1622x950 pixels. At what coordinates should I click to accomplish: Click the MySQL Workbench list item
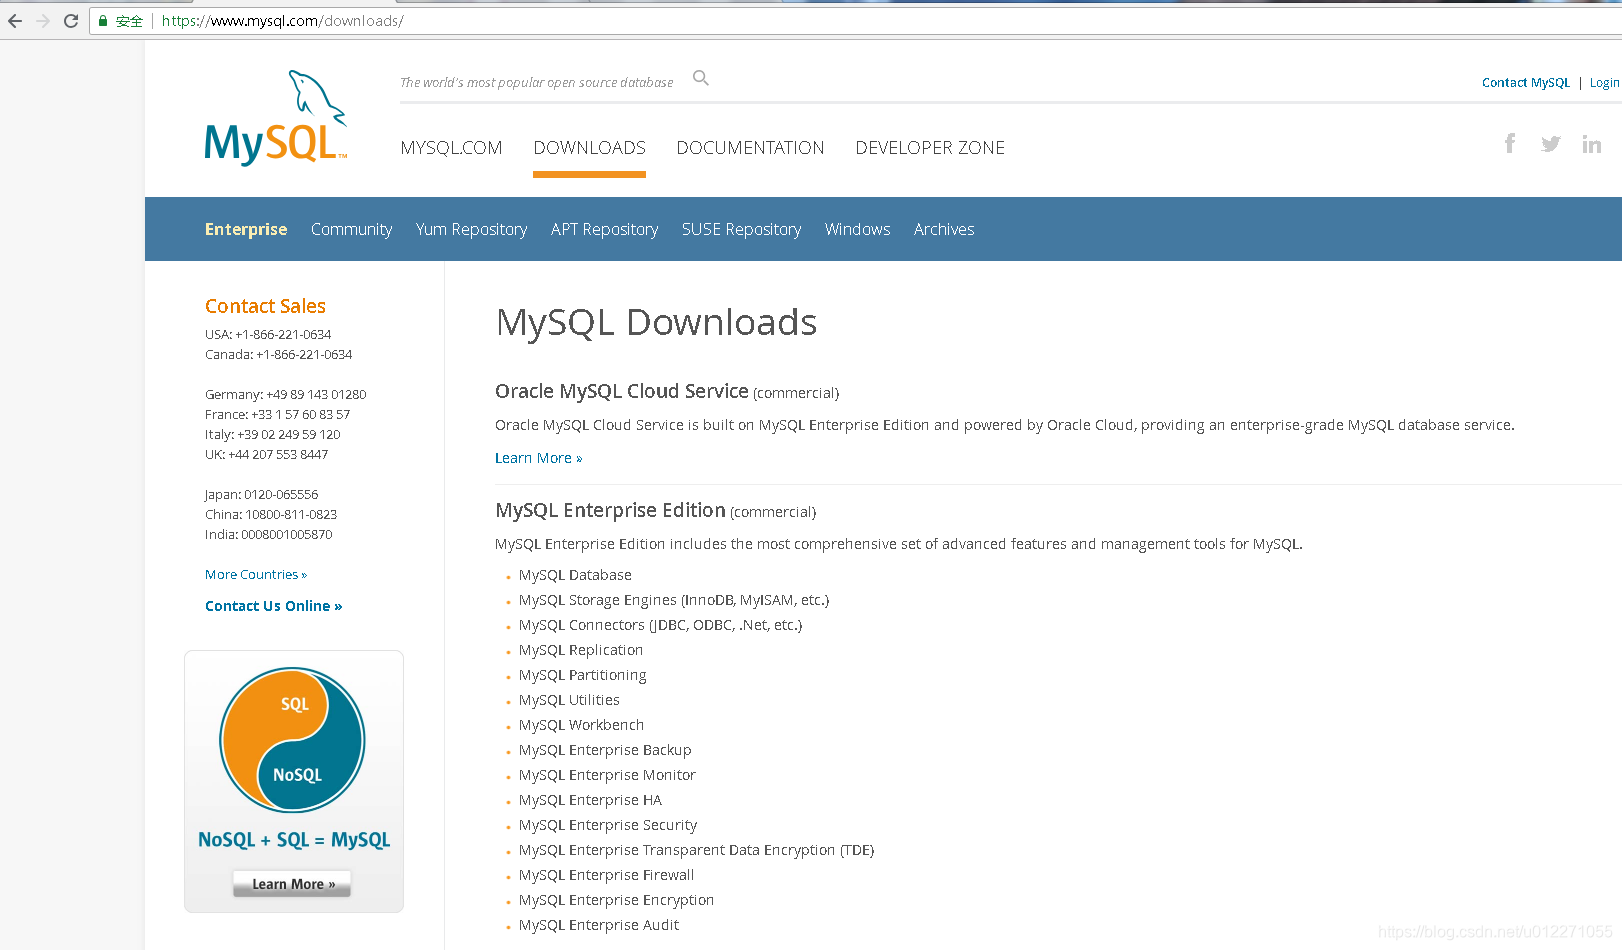(x=581, y=725)
